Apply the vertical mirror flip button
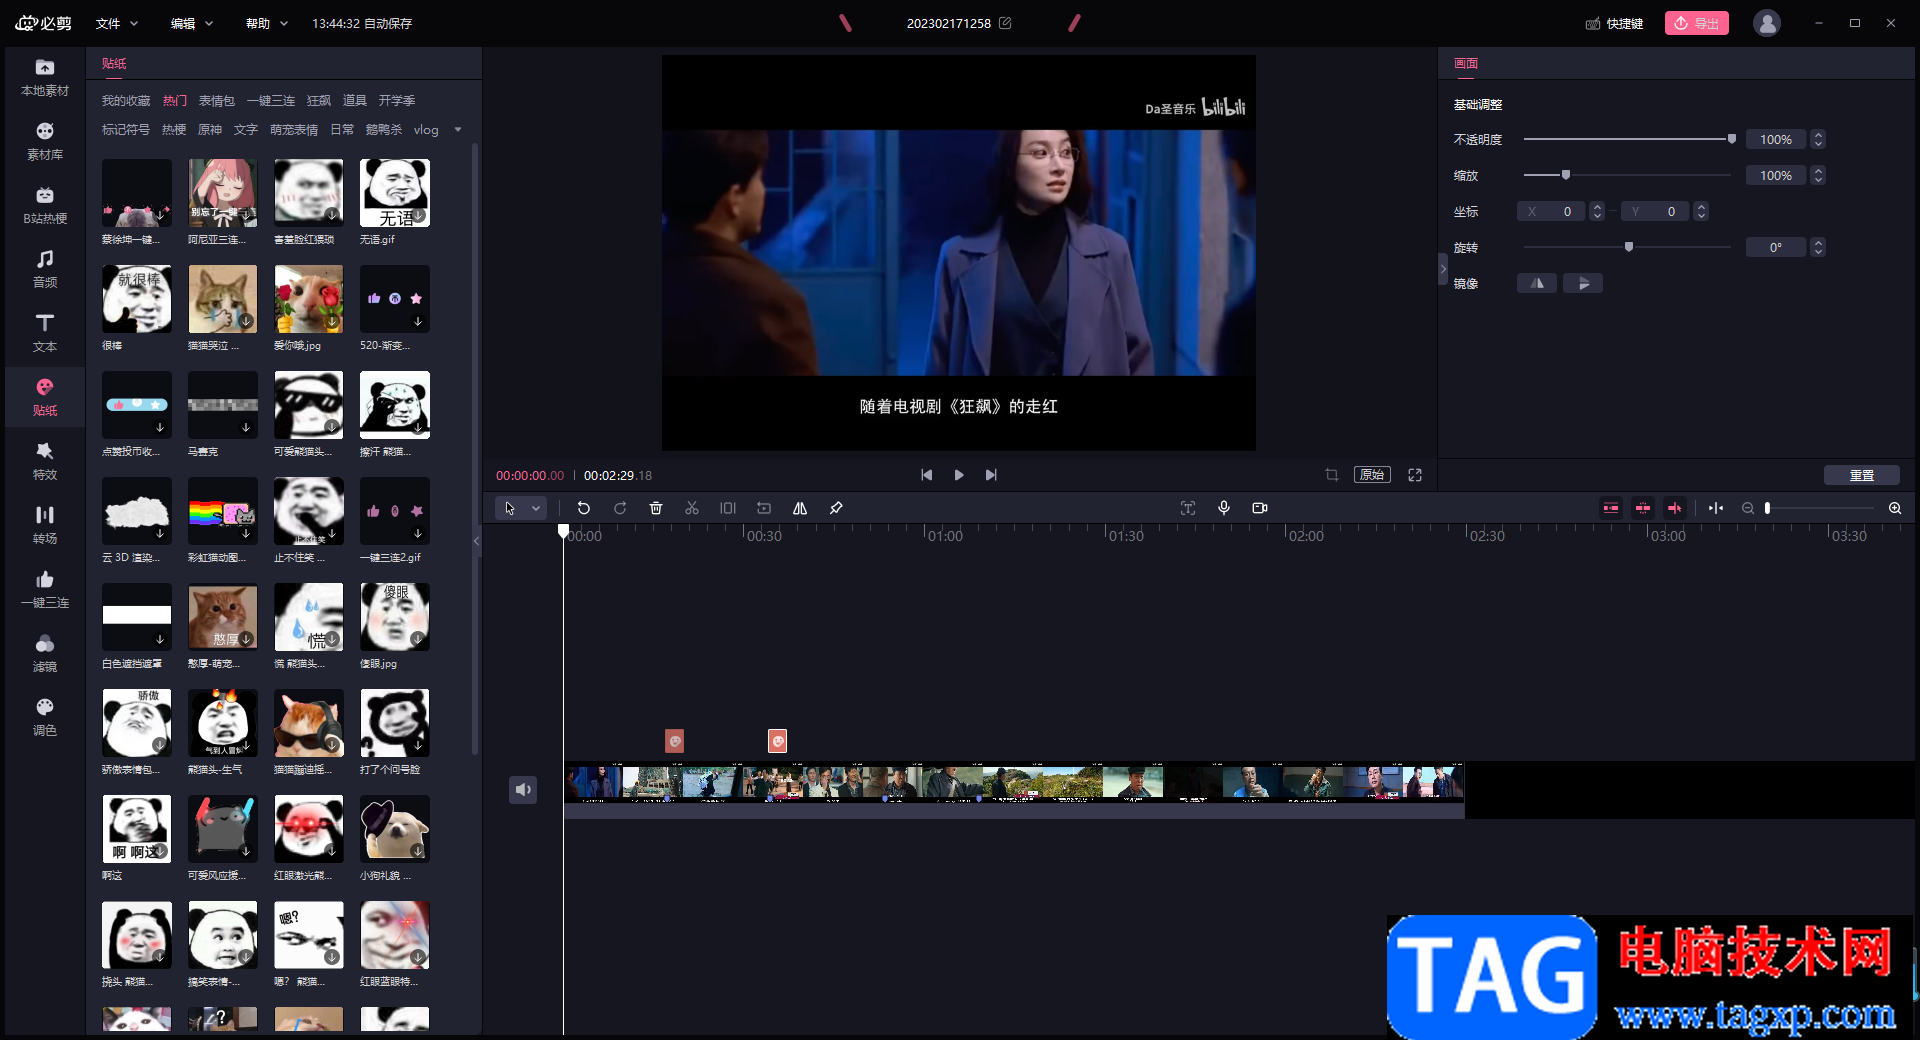 1583,283
